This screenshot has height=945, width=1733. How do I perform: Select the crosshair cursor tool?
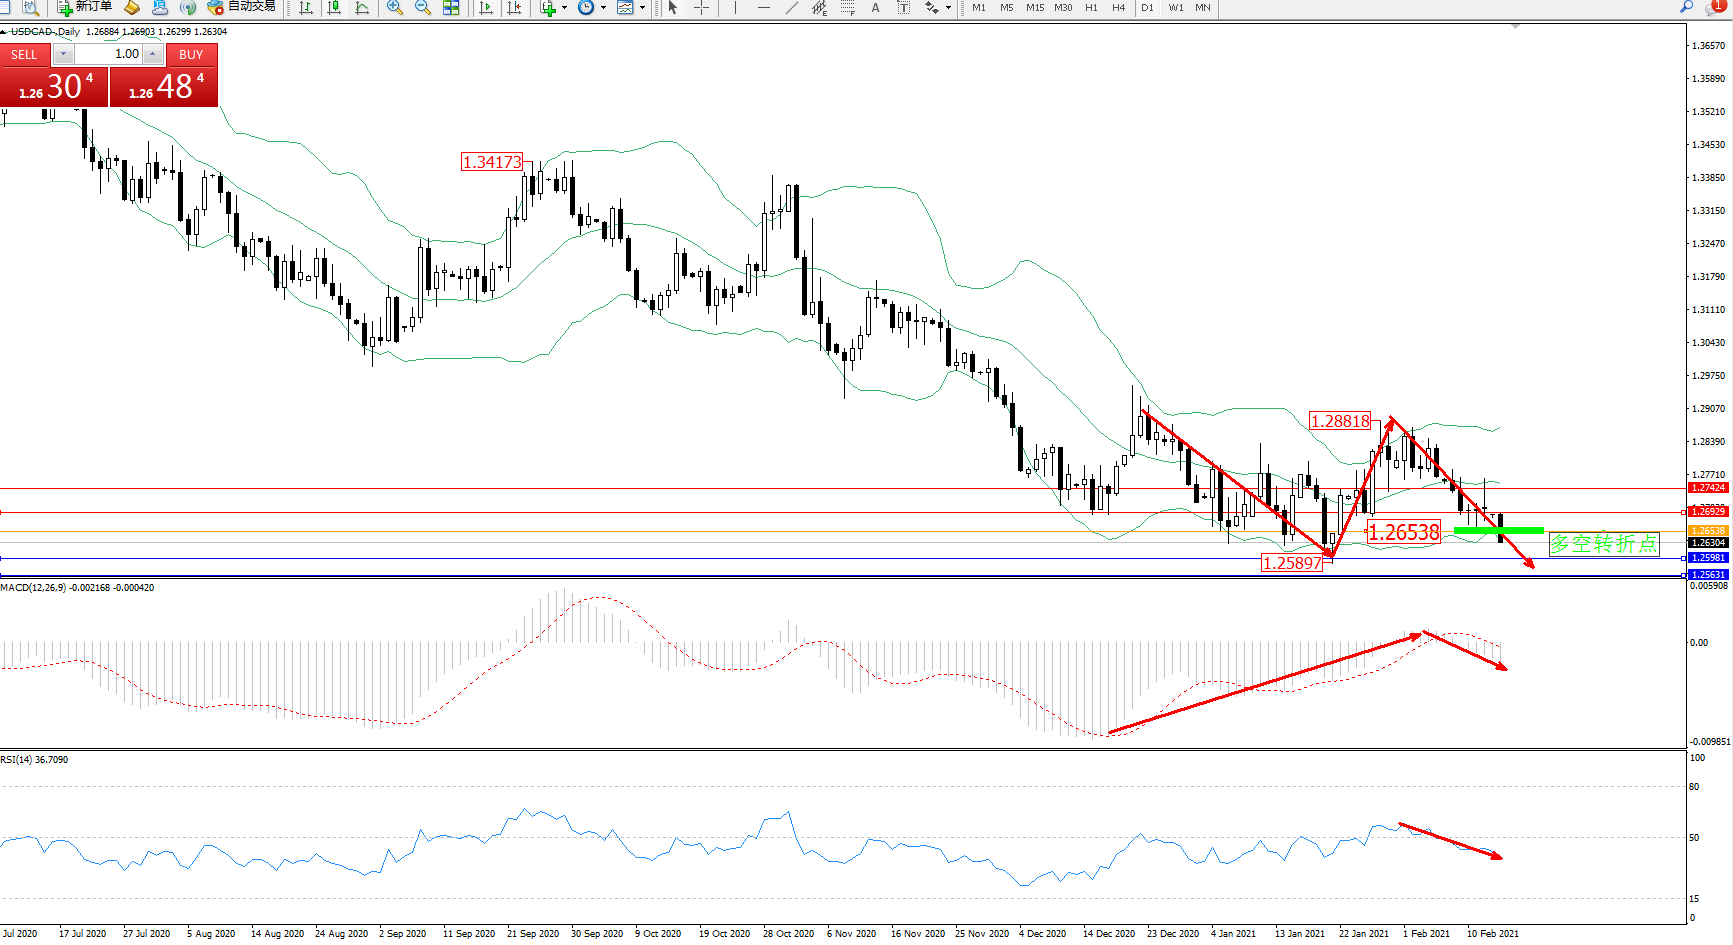point(702,8)
